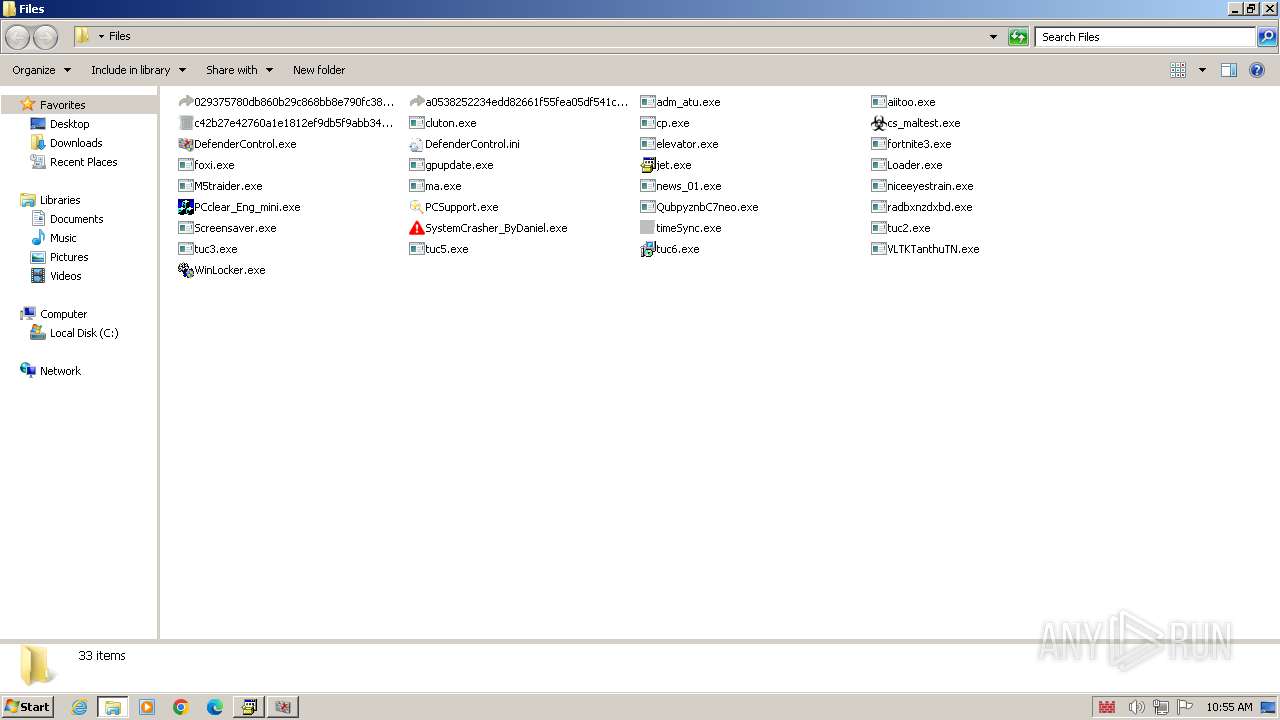Show the preview pane

point(1229,70)
